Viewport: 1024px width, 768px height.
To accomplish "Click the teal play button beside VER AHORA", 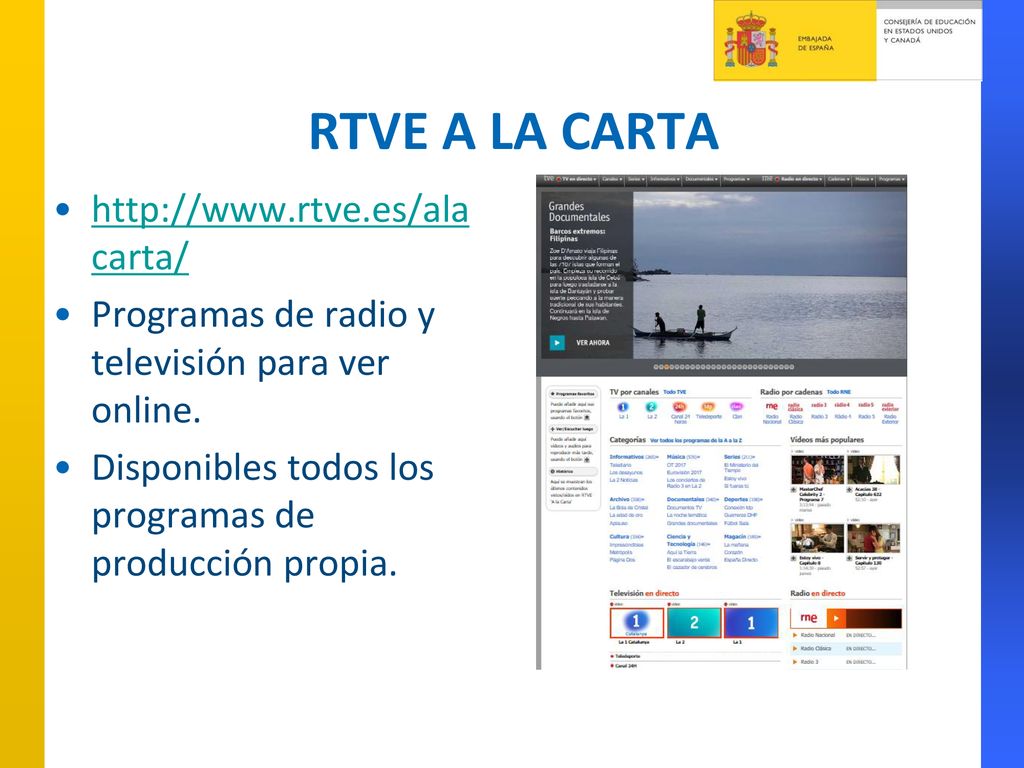I will tap(557, 342).
